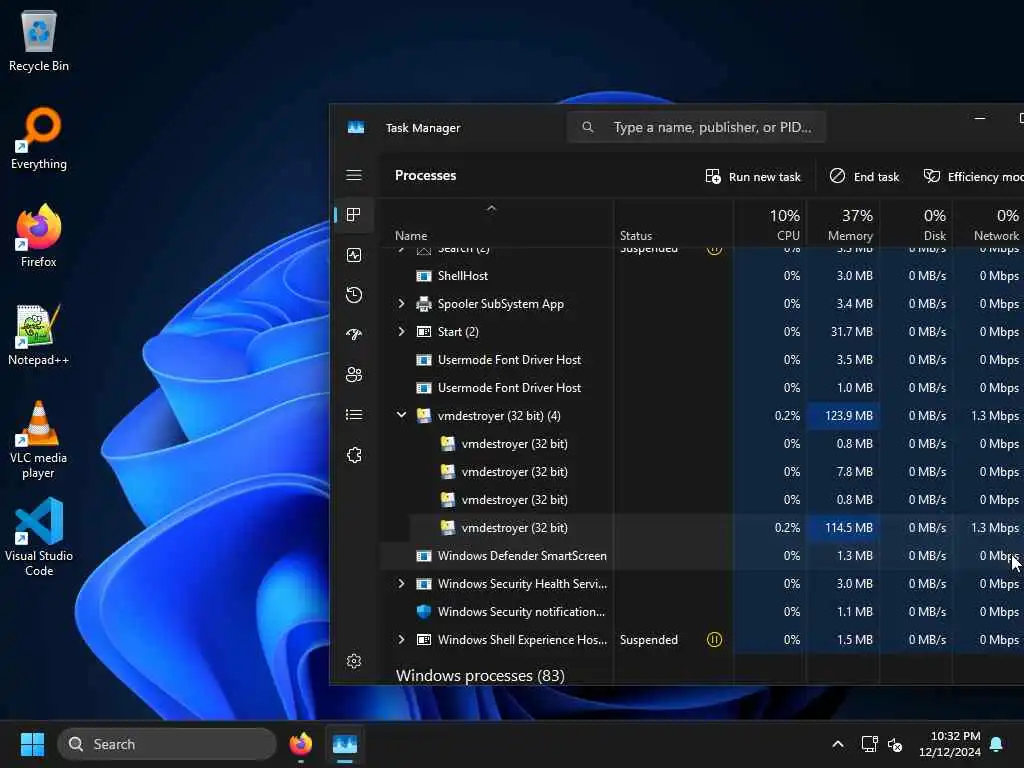The image size is (1024, 768).
Task: Expand the Windows Shell Experience Host group
Action: click(401, 639)
